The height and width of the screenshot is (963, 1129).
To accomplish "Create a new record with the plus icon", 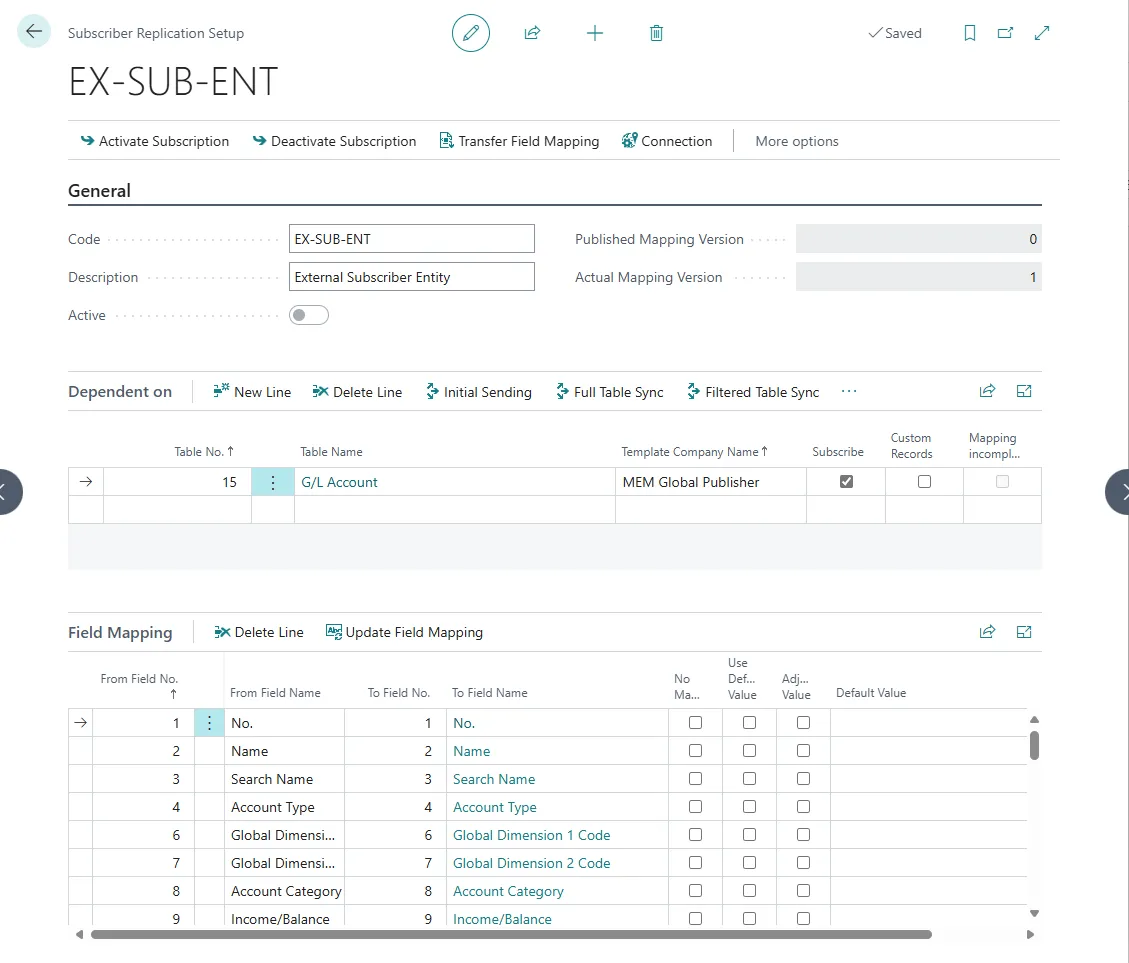I will [595, 32].
